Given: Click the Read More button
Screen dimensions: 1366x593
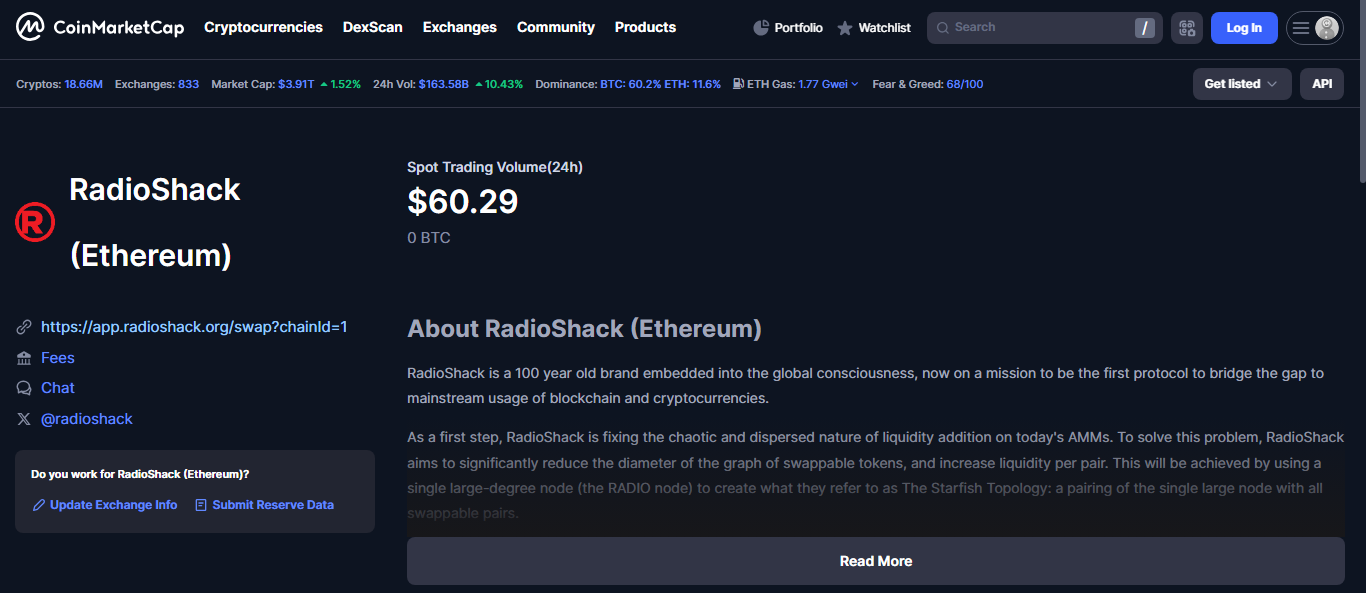Looking at the screenshot, I should point(876,561).
